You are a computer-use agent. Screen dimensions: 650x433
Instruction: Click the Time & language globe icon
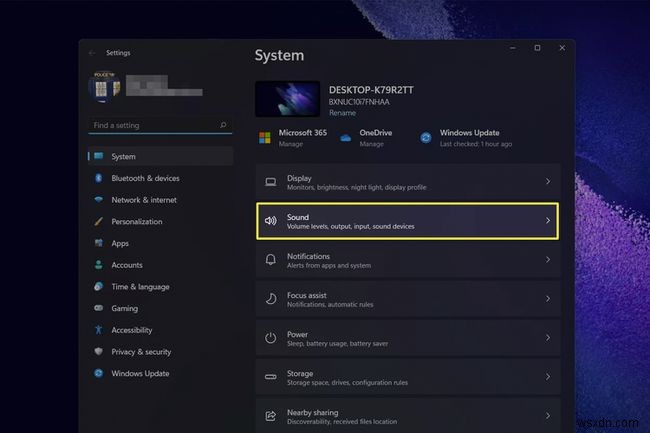point(99,286)
